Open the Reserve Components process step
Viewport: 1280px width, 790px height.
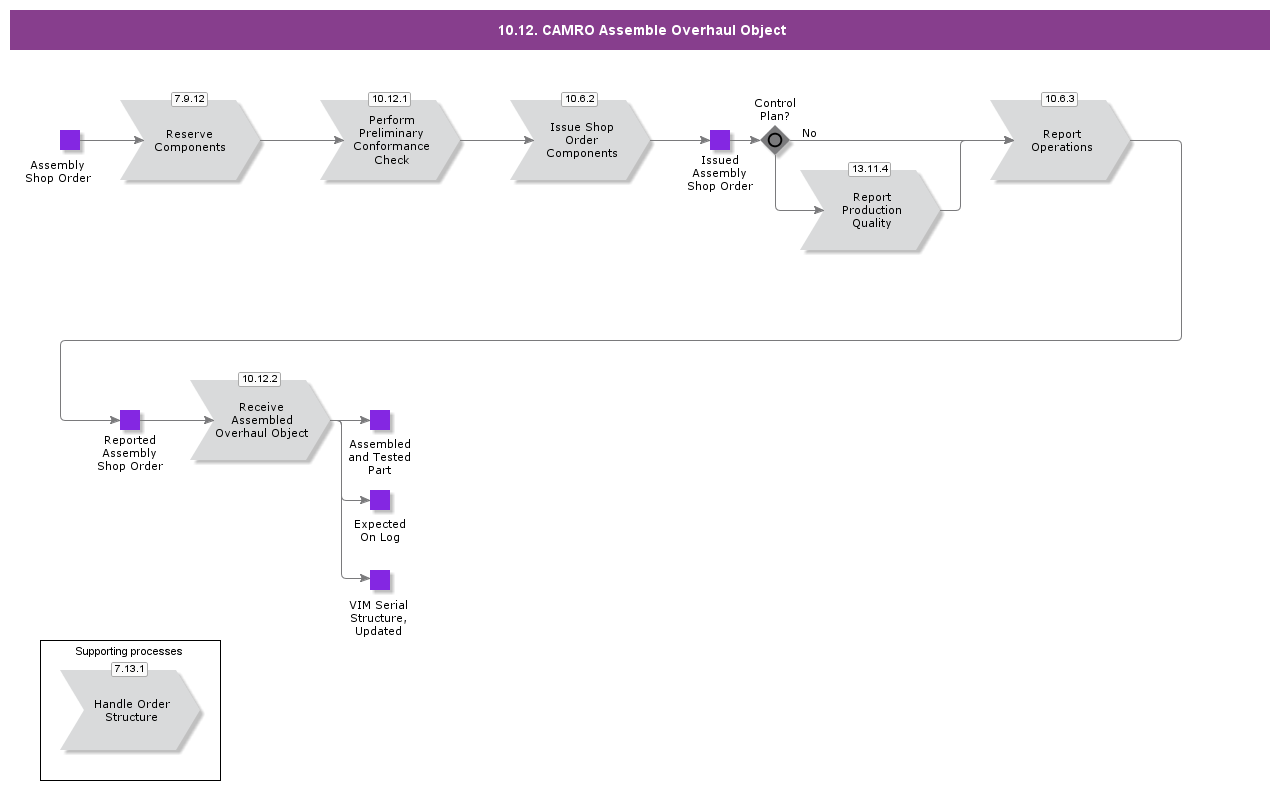pos(190,140)
